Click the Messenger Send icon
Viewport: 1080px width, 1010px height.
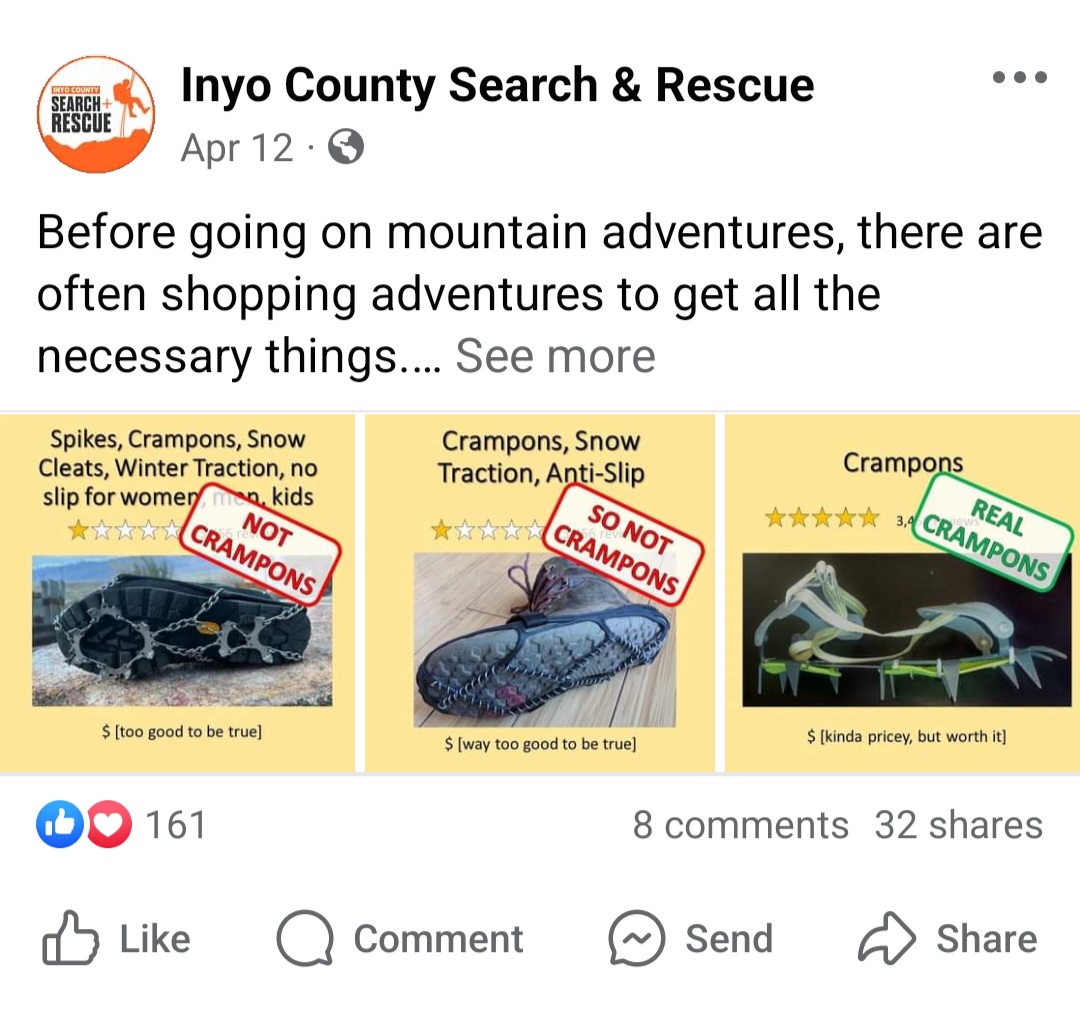(636, 938)
